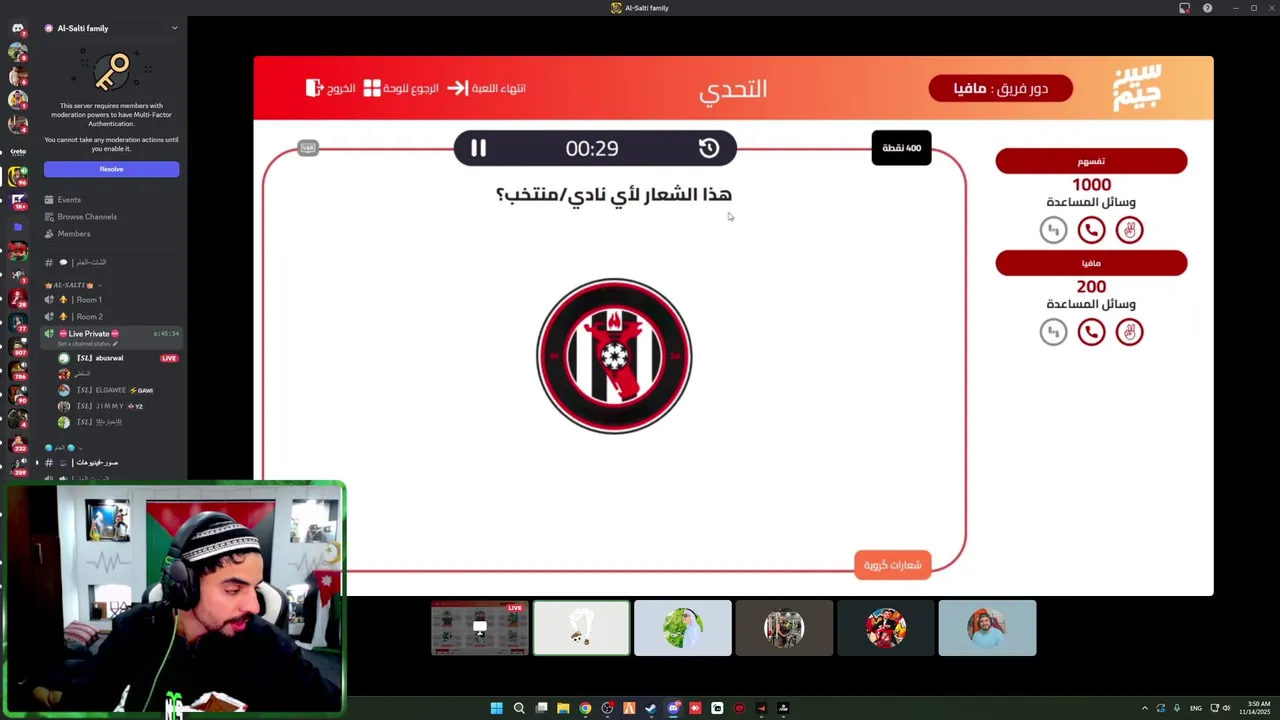Pause the question countdown timer
Viewport: 1280px width, 720px height.
[x=478, y=148]
